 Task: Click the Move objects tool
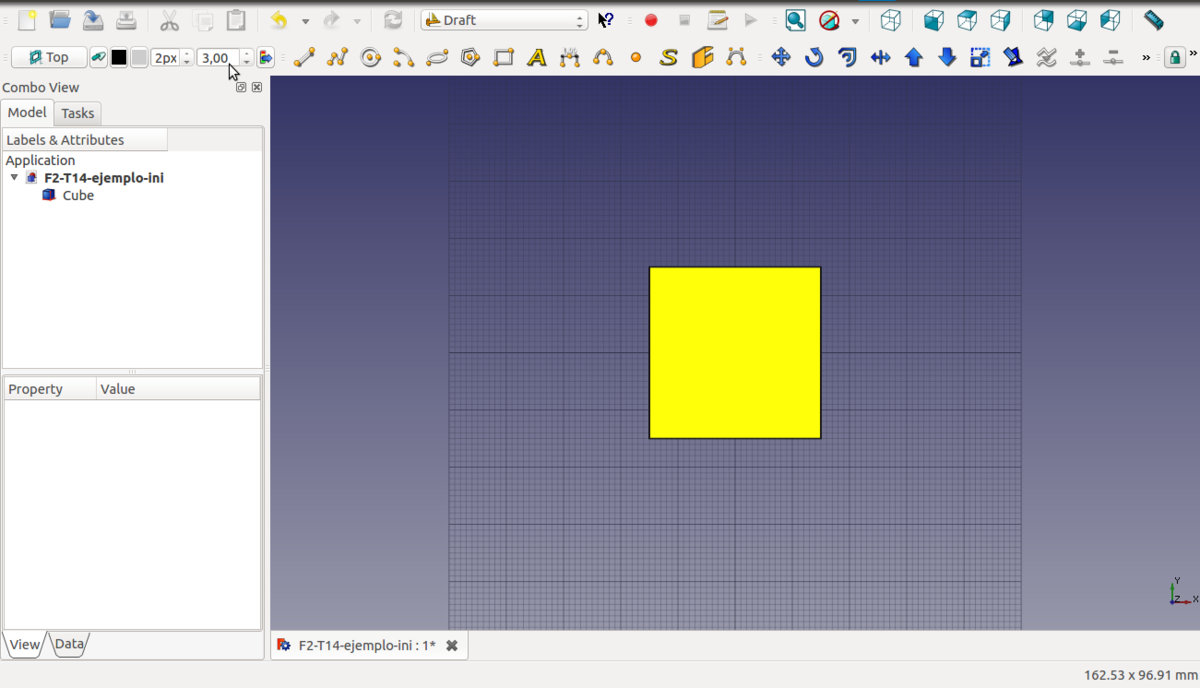coord(781,58)
